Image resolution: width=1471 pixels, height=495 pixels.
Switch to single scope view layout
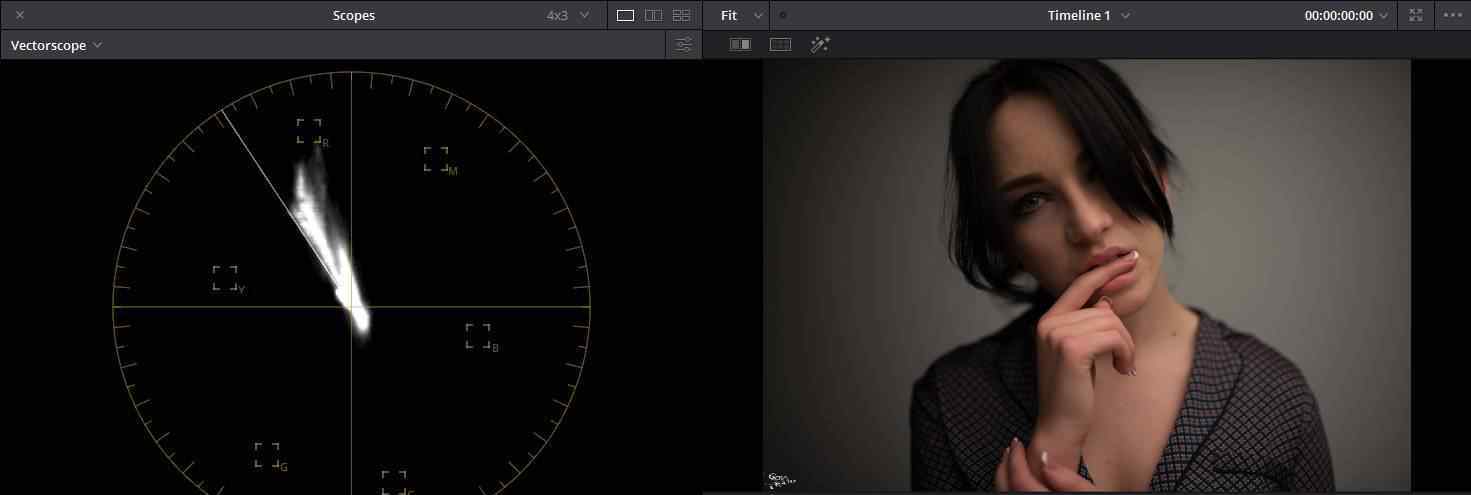(625, 15)
